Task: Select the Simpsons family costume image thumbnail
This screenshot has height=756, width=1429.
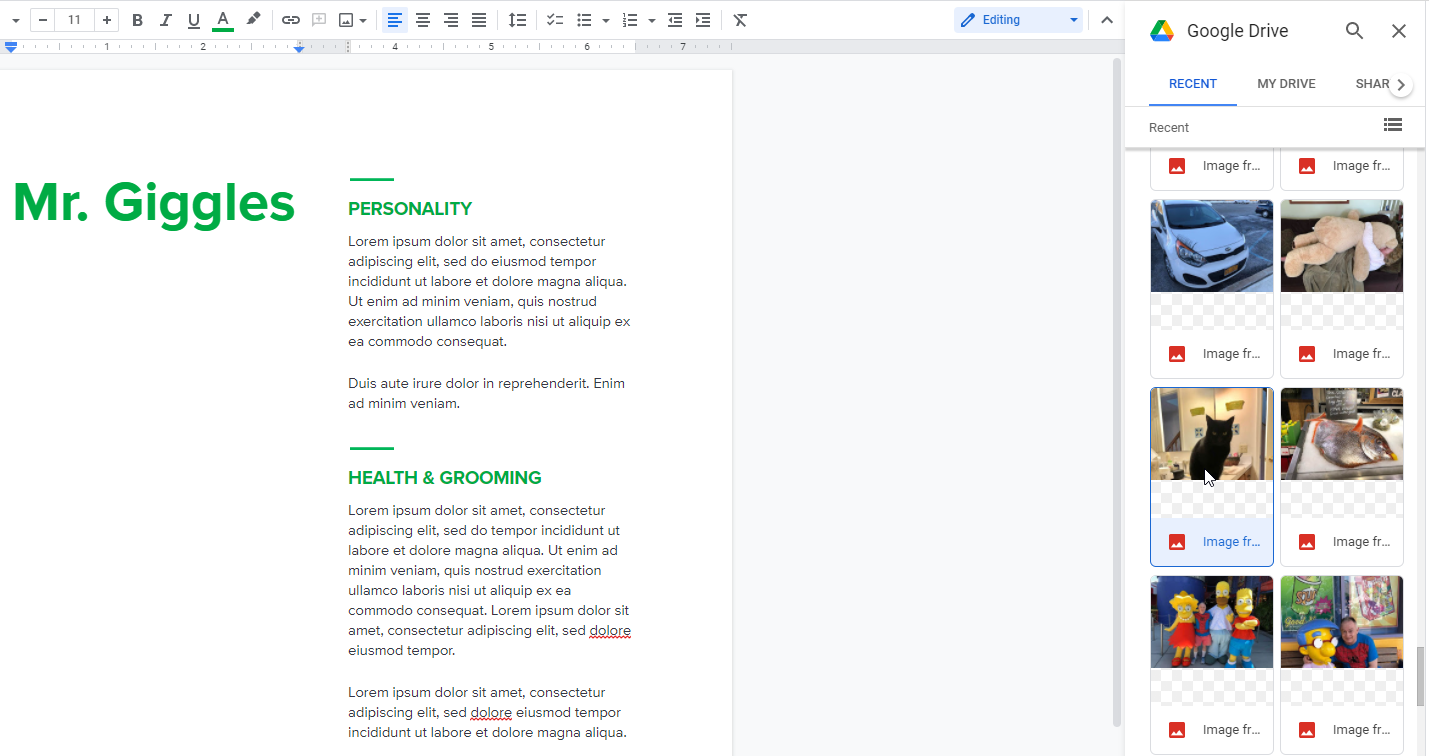Action: (1212, 622)
